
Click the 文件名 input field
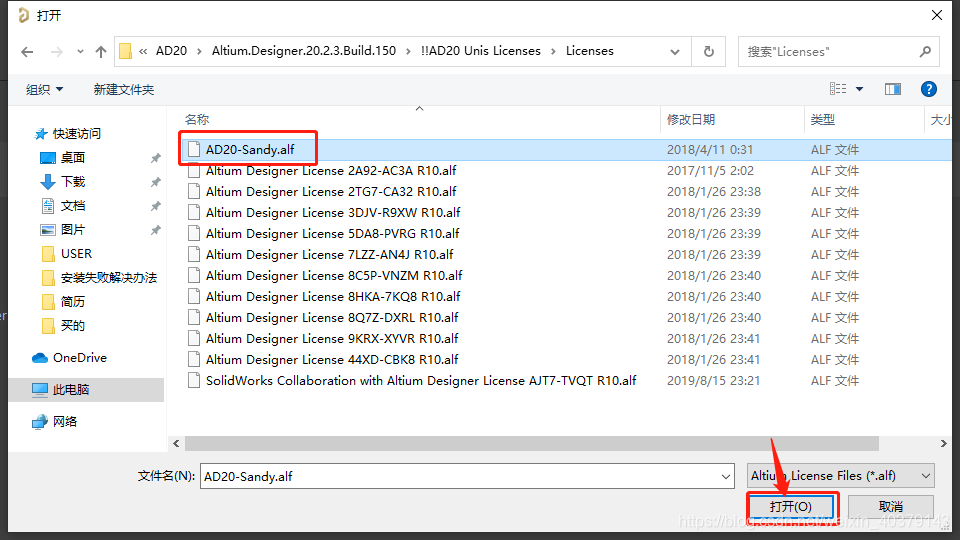pos(467,476)
